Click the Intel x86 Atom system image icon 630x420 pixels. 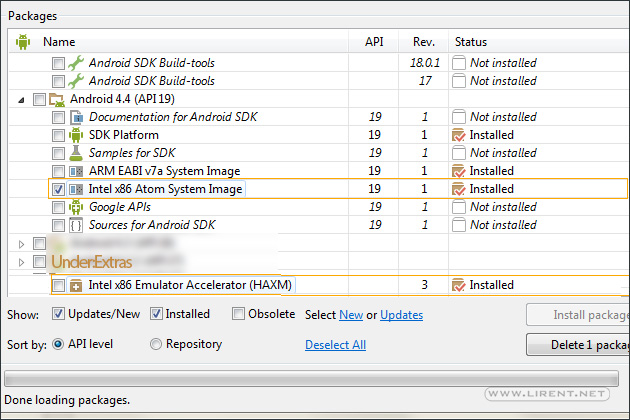pyautogui.click(x=76, y=189)
